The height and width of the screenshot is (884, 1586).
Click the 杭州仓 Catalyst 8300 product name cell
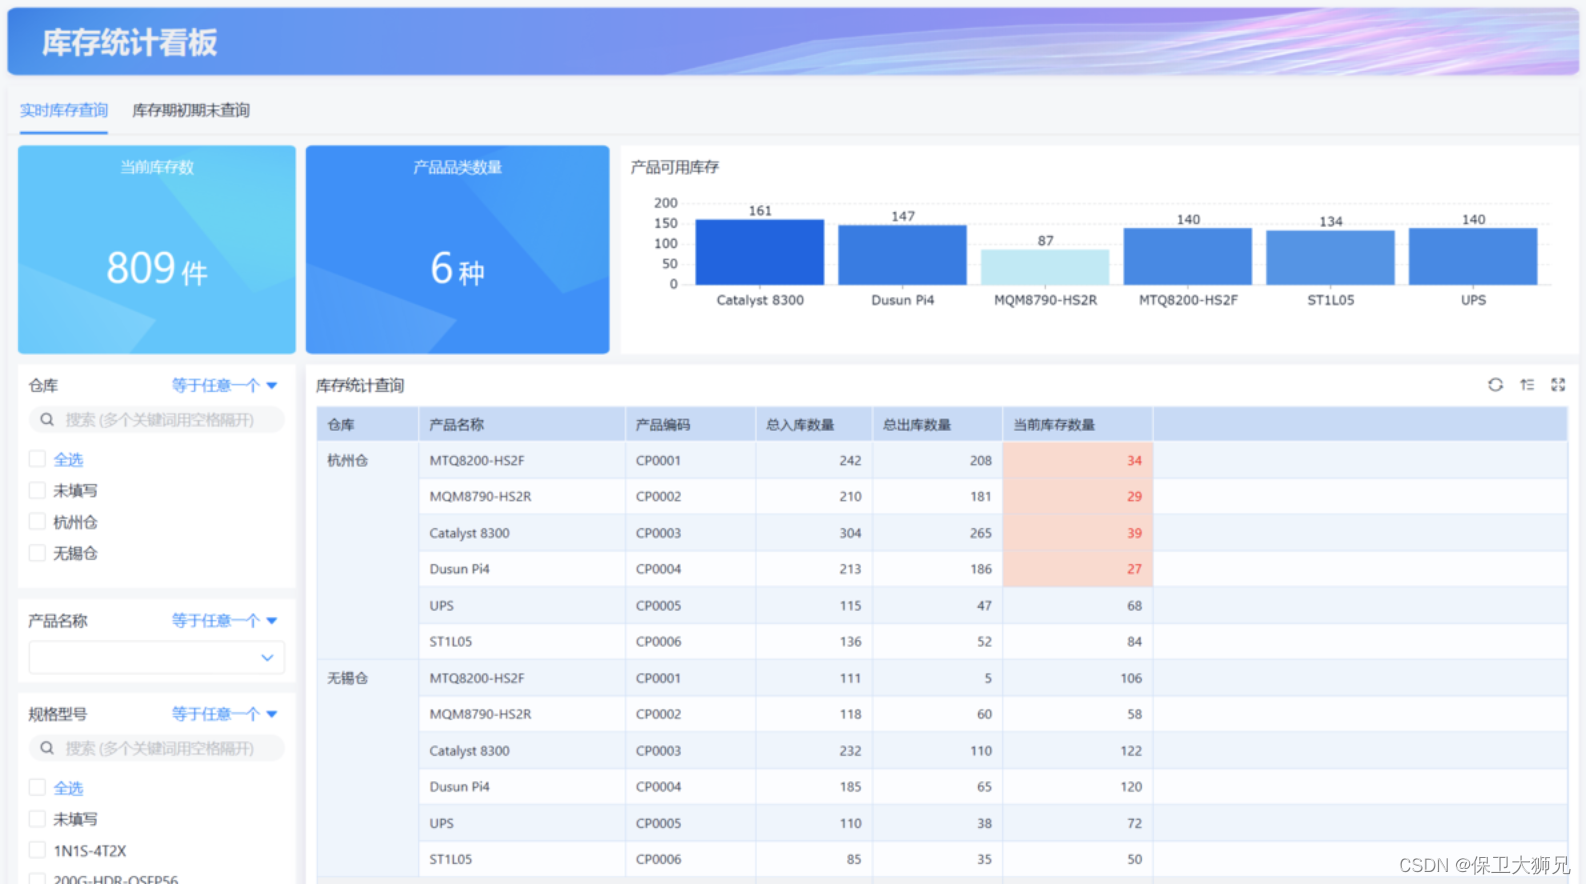[x=522, y=533]
